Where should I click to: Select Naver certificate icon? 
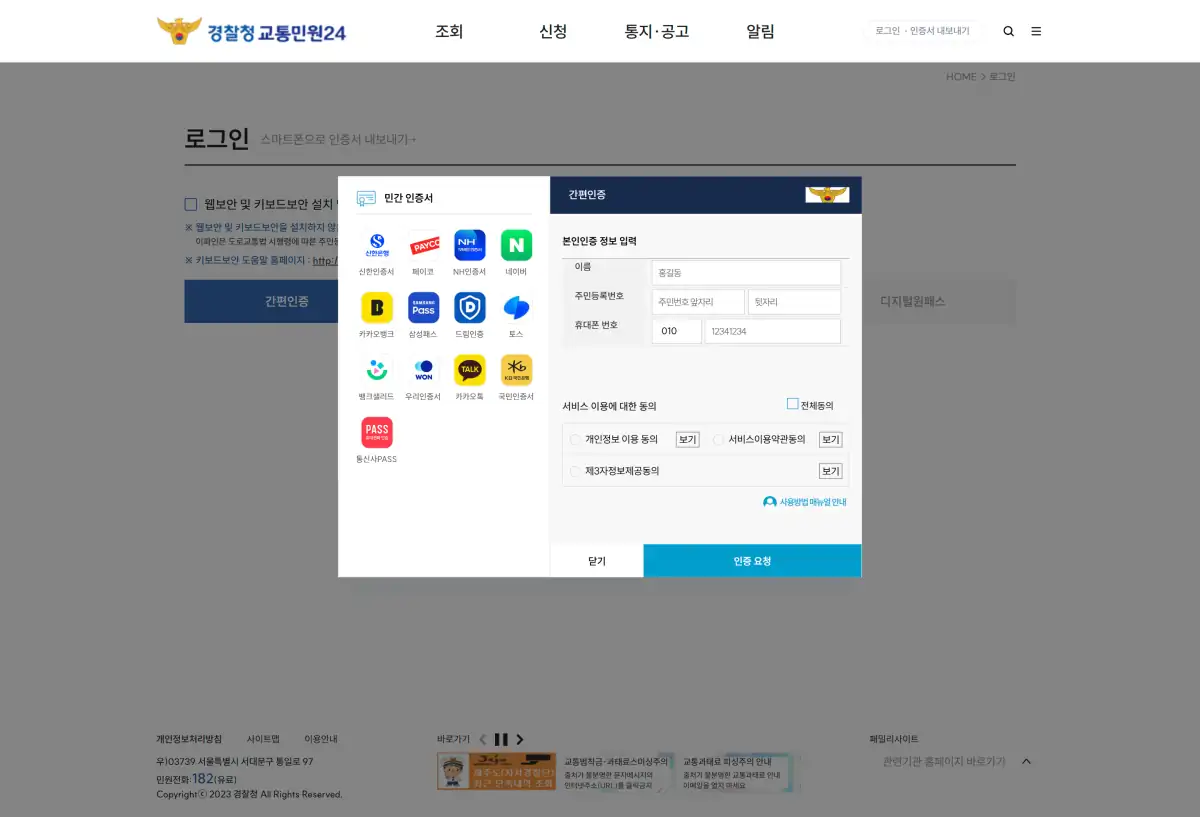[x=516, y=246]
